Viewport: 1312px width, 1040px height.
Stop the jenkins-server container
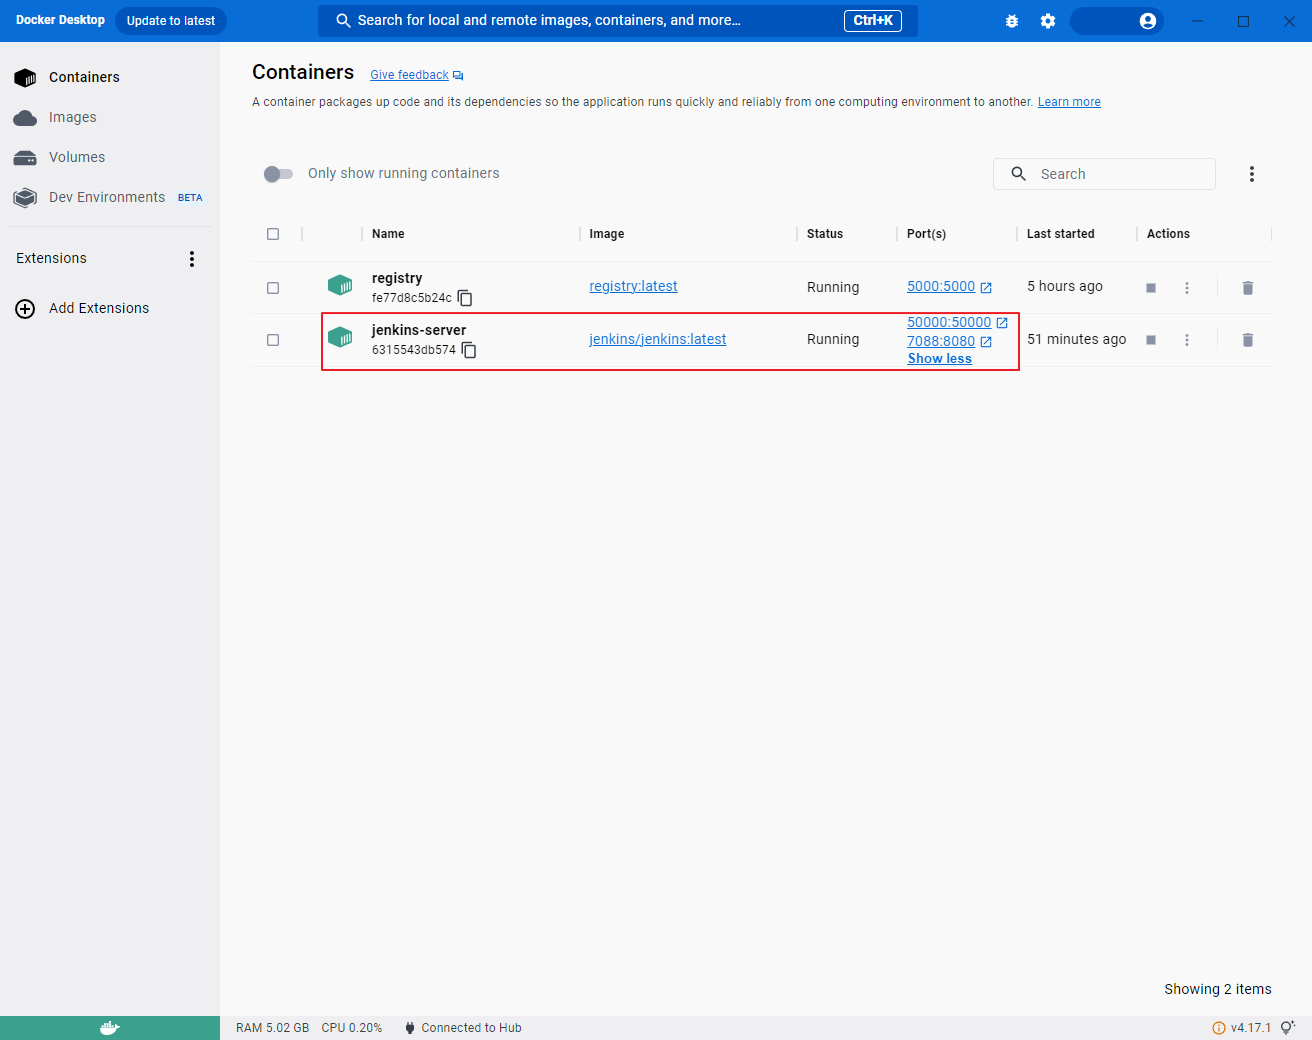click(x=1151, y=340)
